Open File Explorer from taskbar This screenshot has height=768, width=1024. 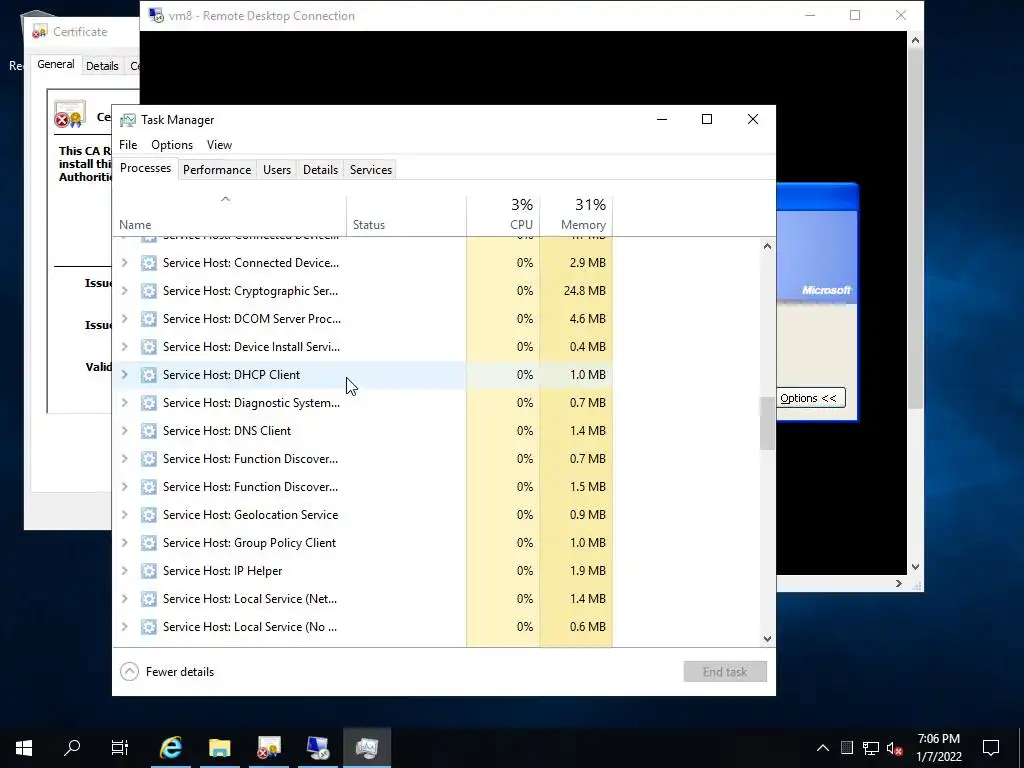[220, 748]
